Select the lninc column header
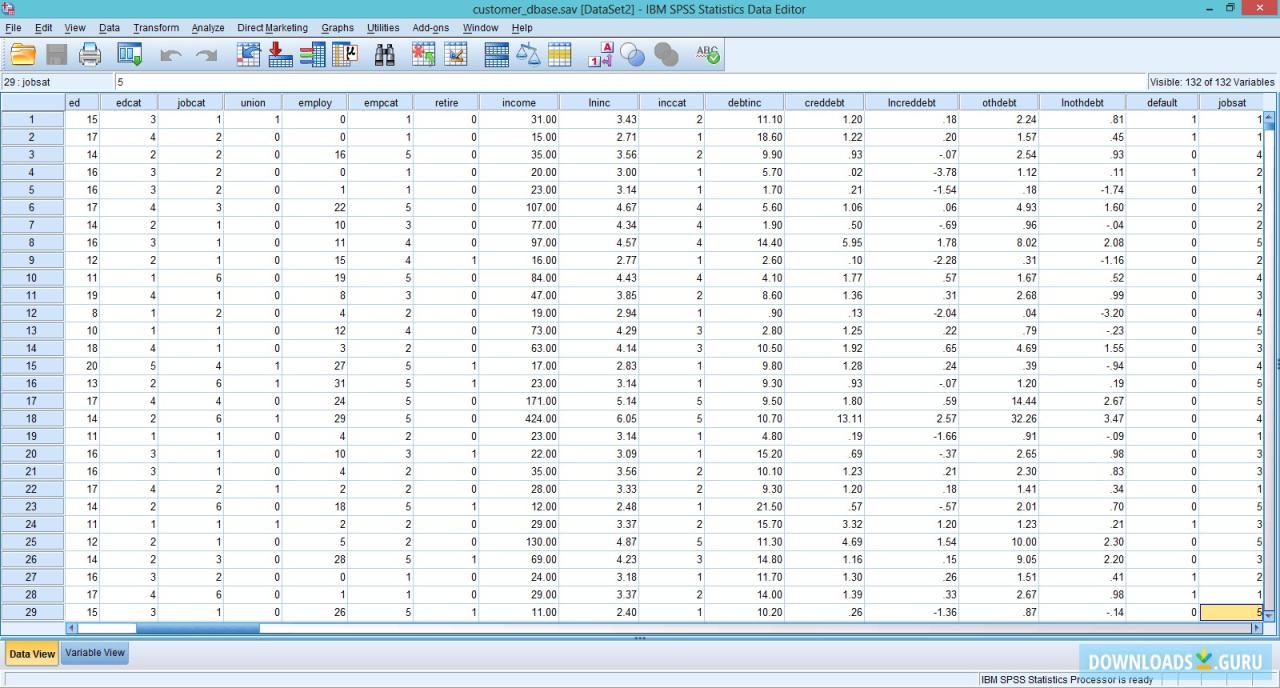 click(x=599, y=102)
